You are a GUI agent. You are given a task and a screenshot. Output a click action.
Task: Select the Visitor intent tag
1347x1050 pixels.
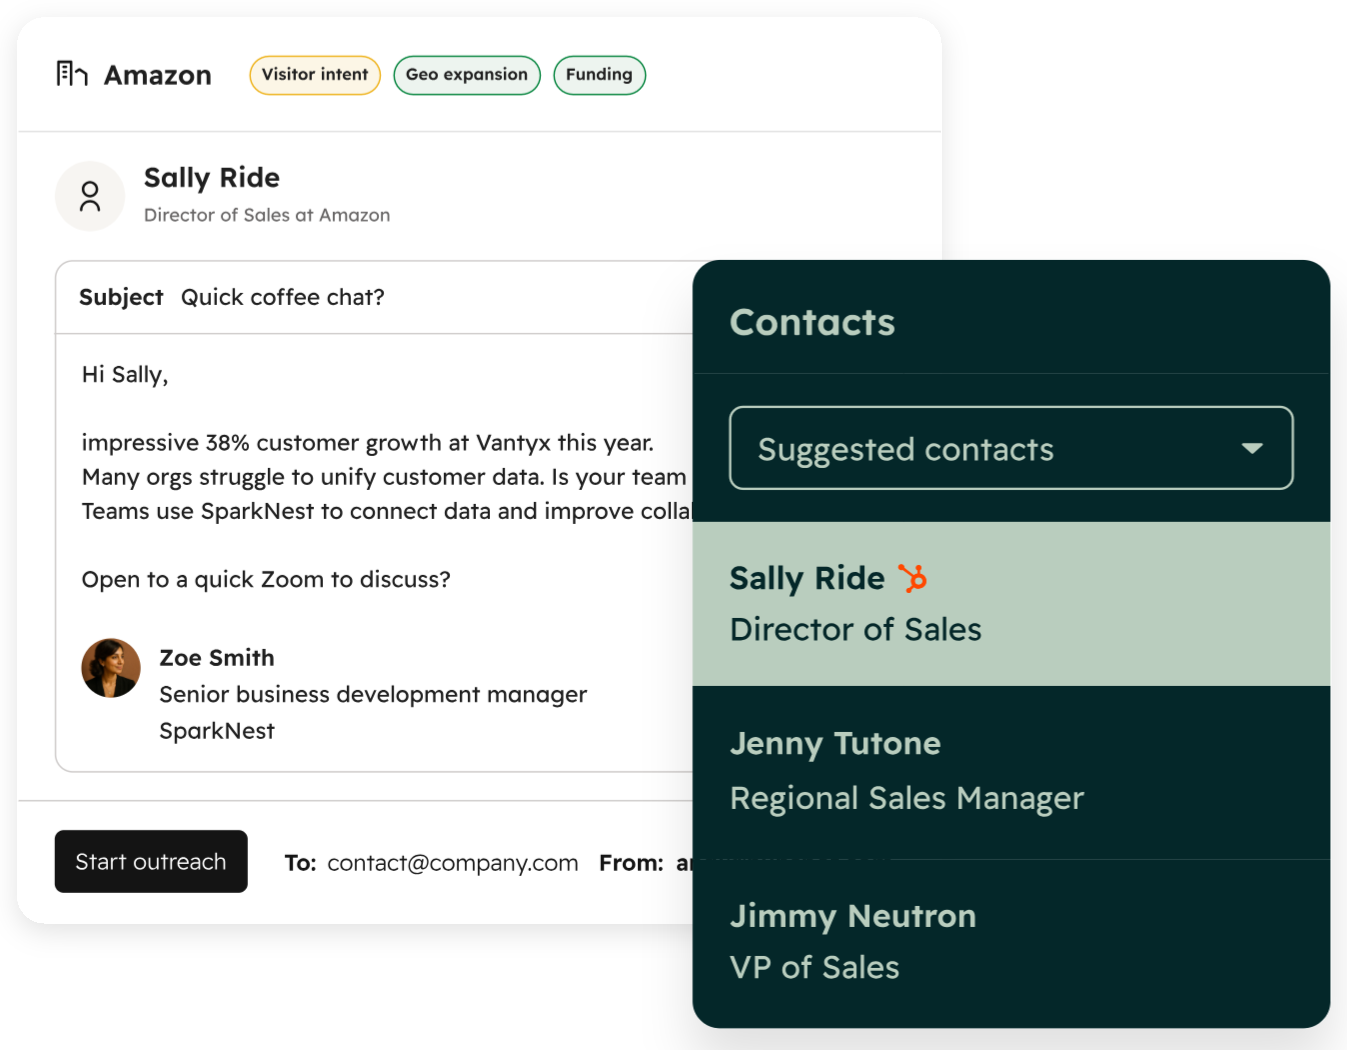click(x=315, y=75)
